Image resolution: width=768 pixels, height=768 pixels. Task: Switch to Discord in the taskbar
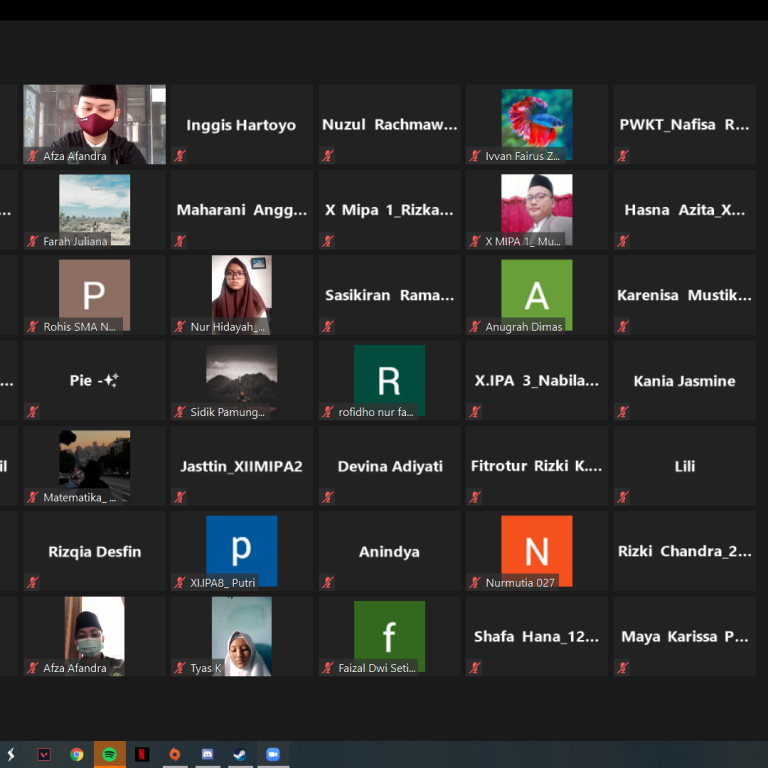(x=208, y=754)
